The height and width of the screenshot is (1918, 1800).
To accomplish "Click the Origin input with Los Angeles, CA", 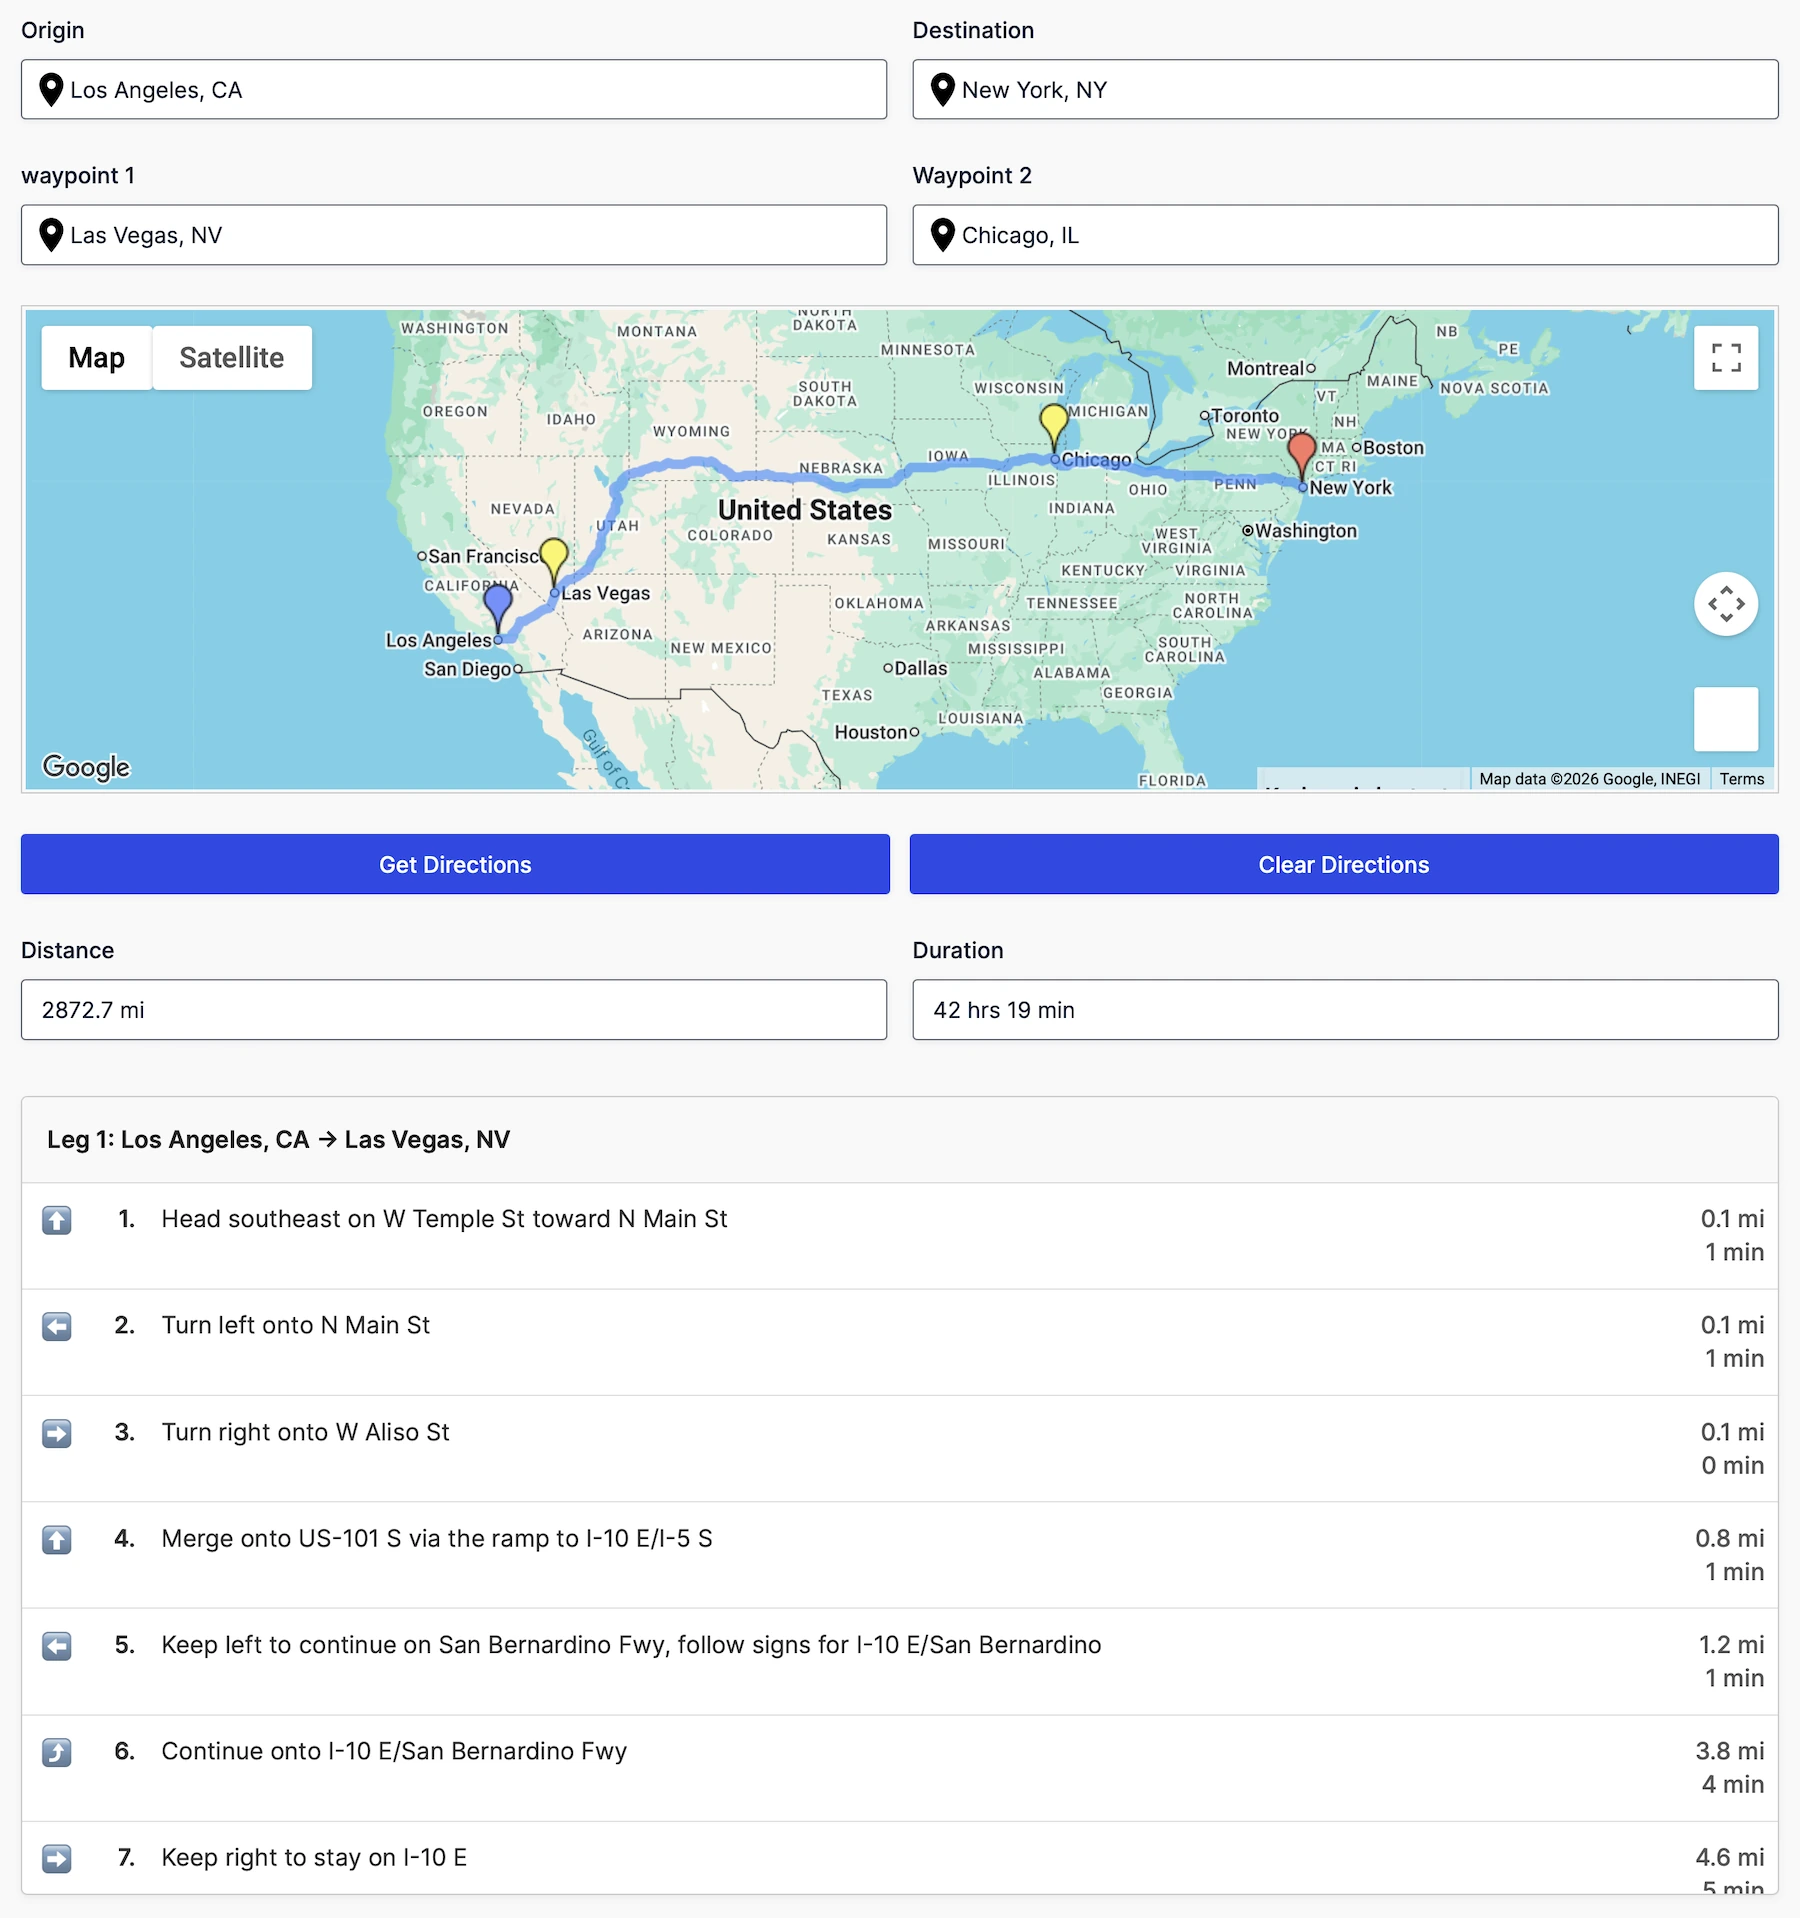I will pos(454,90).
